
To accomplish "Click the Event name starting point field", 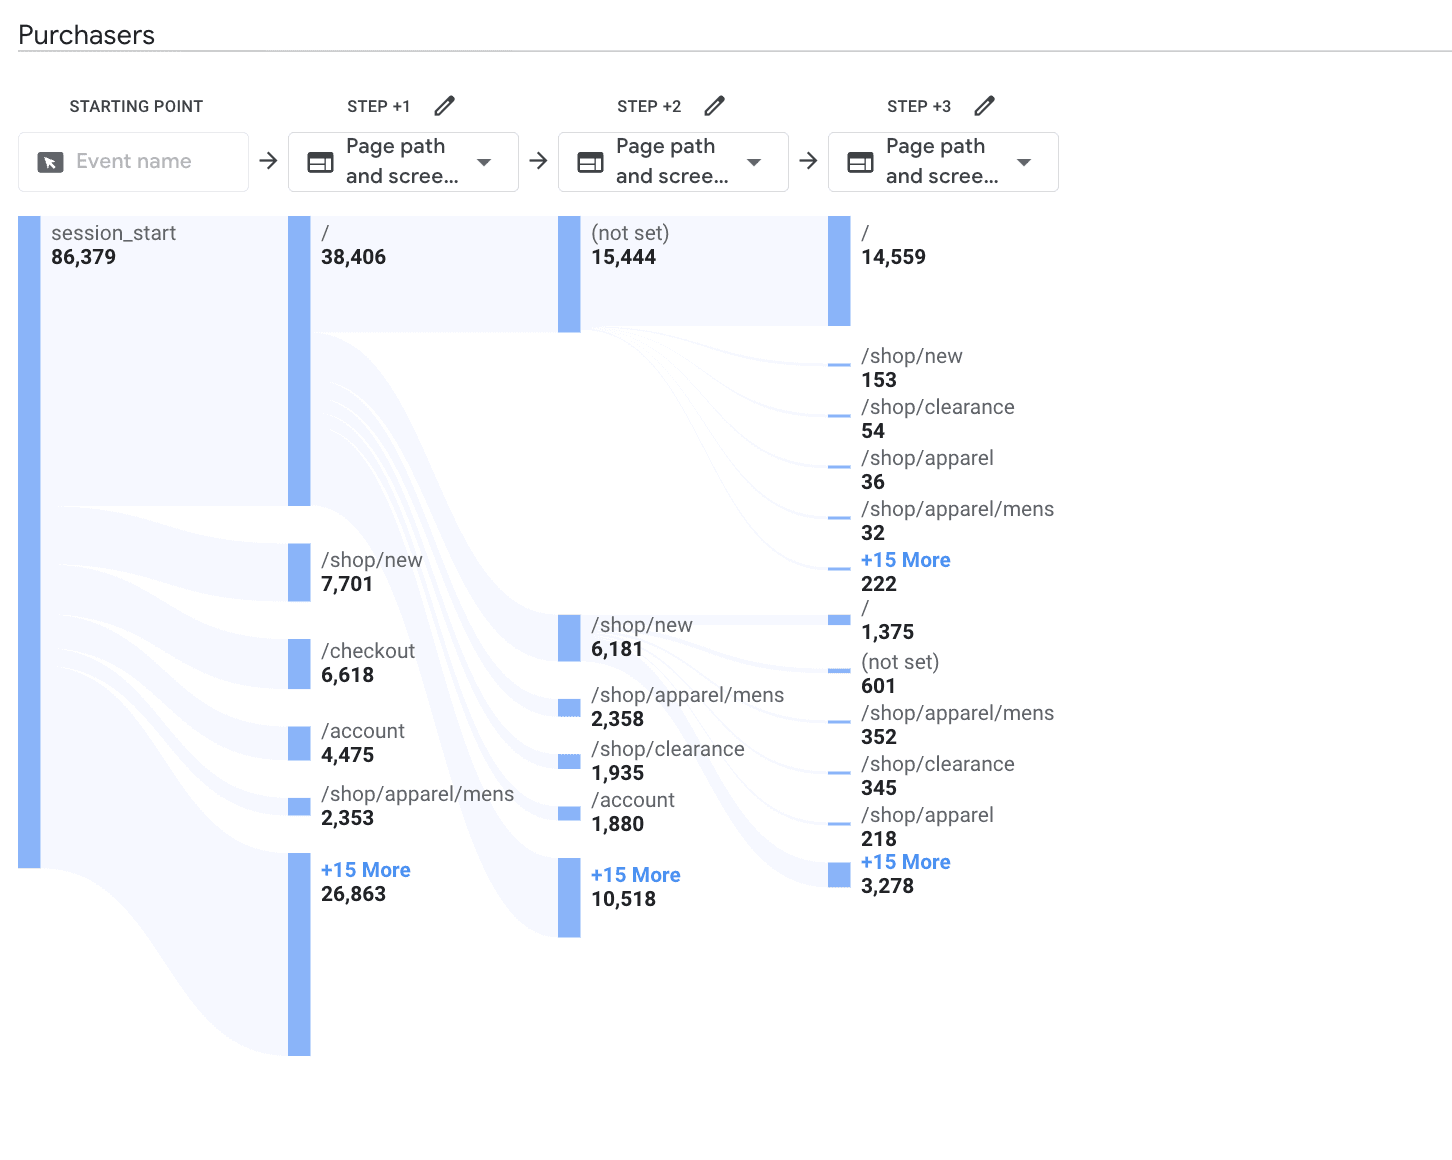I will pos(133,162).
